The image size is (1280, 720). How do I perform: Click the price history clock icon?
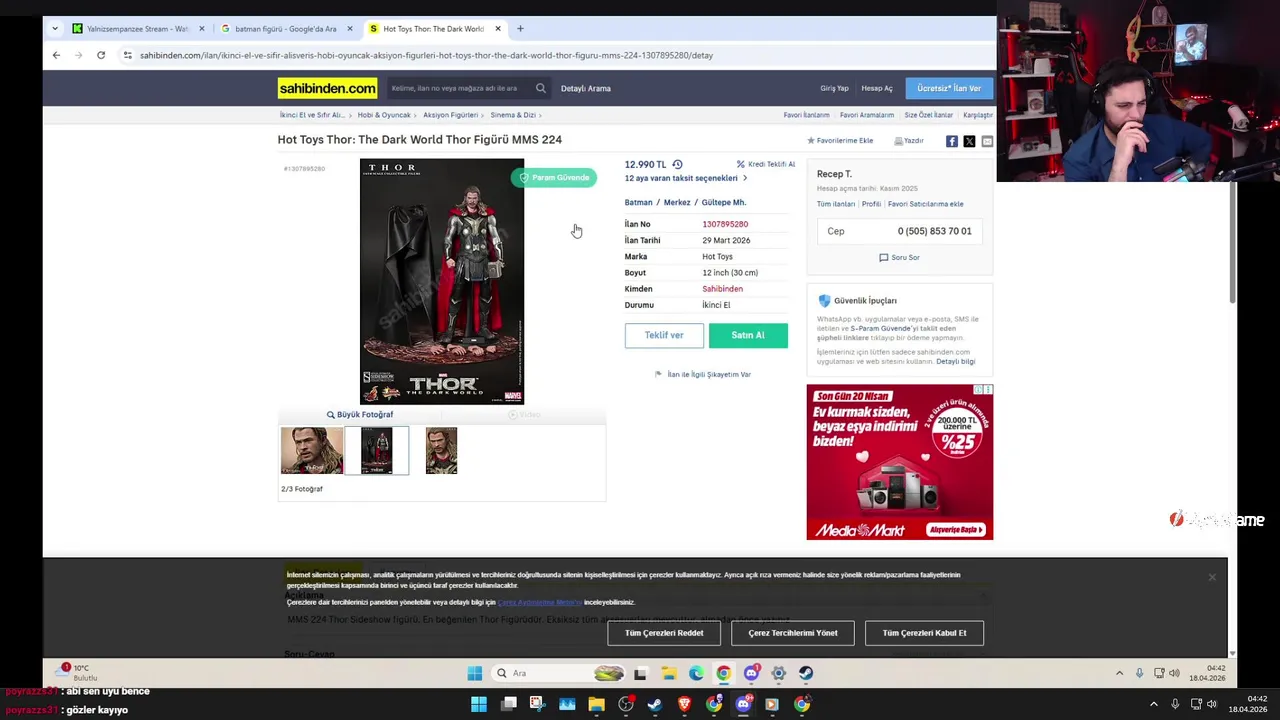677,164
